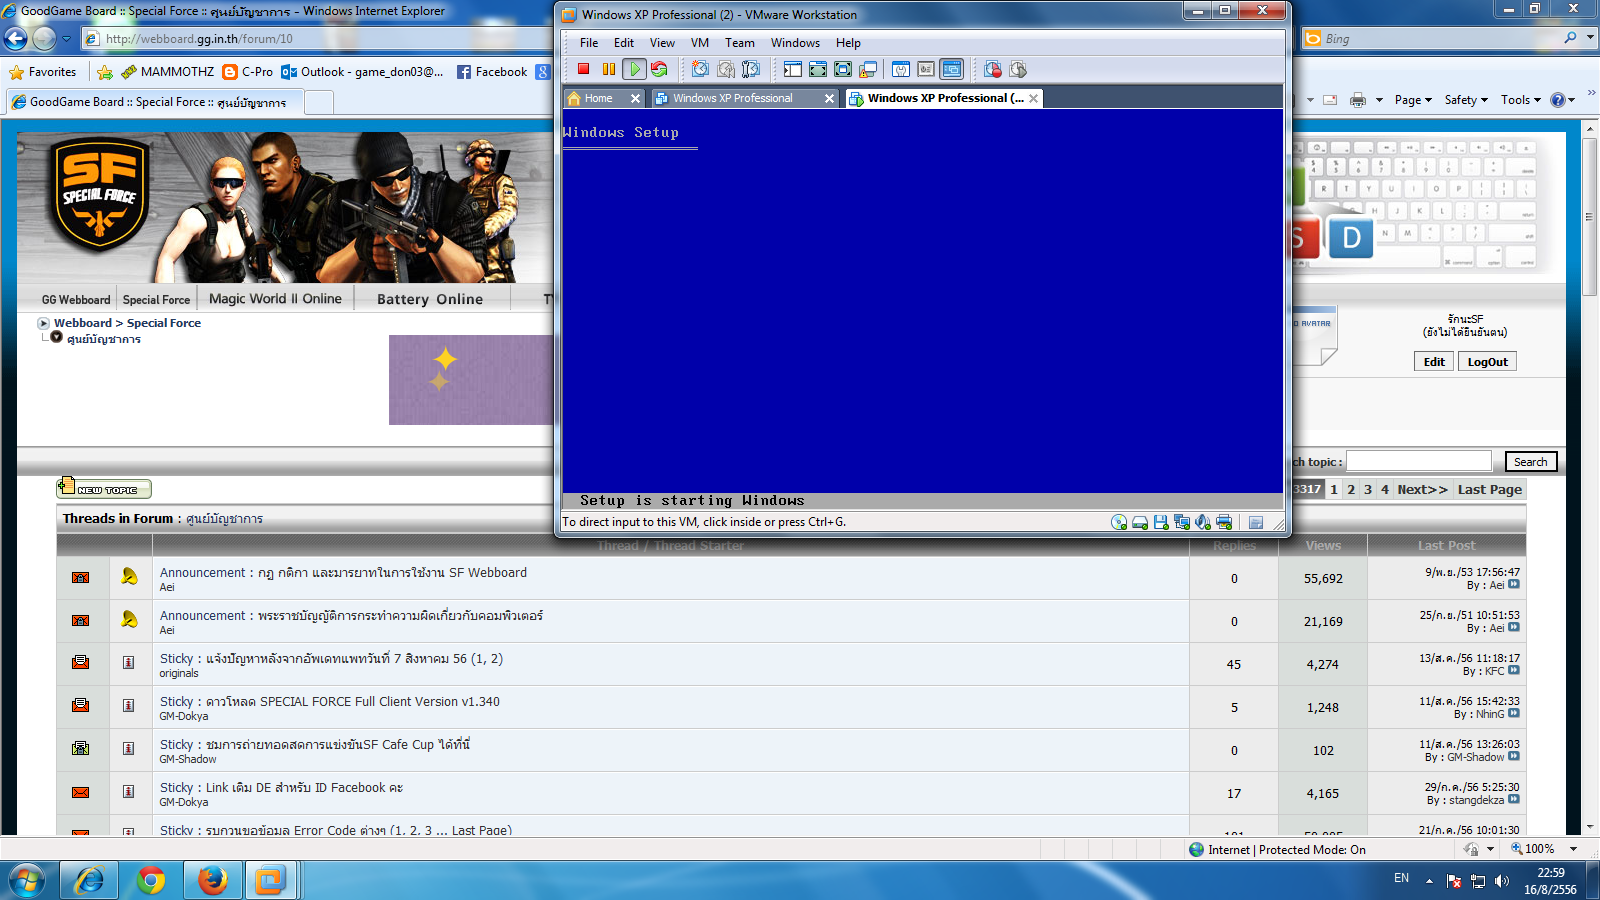The image size is (1600, 900).
Task: Expand the IE command bar overflow chevron
Action: pyautogui.click(x=1591, y=93)
